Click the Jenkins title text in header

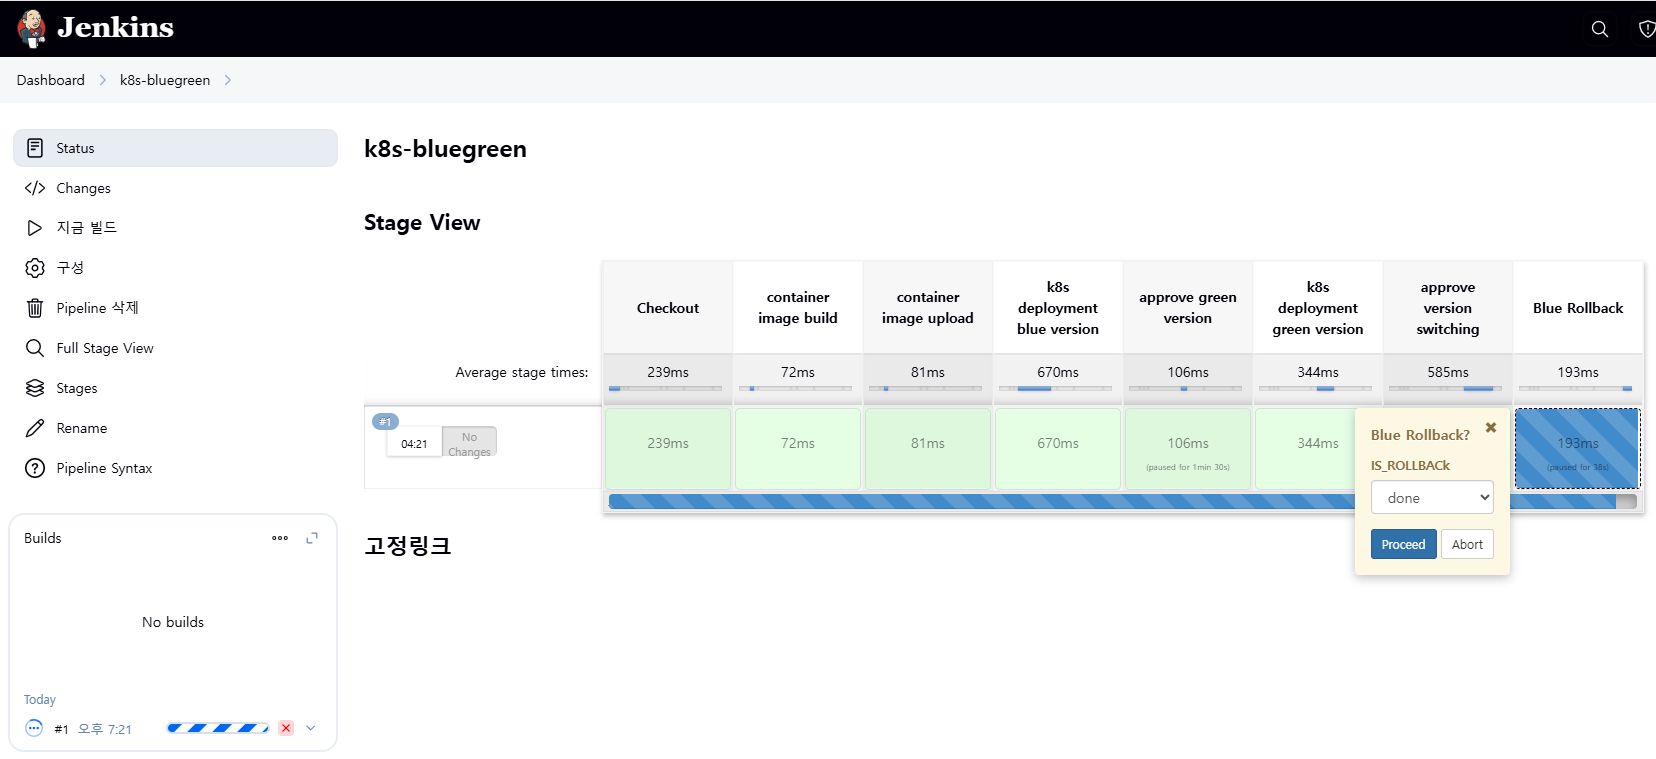(x=116, y=28)
